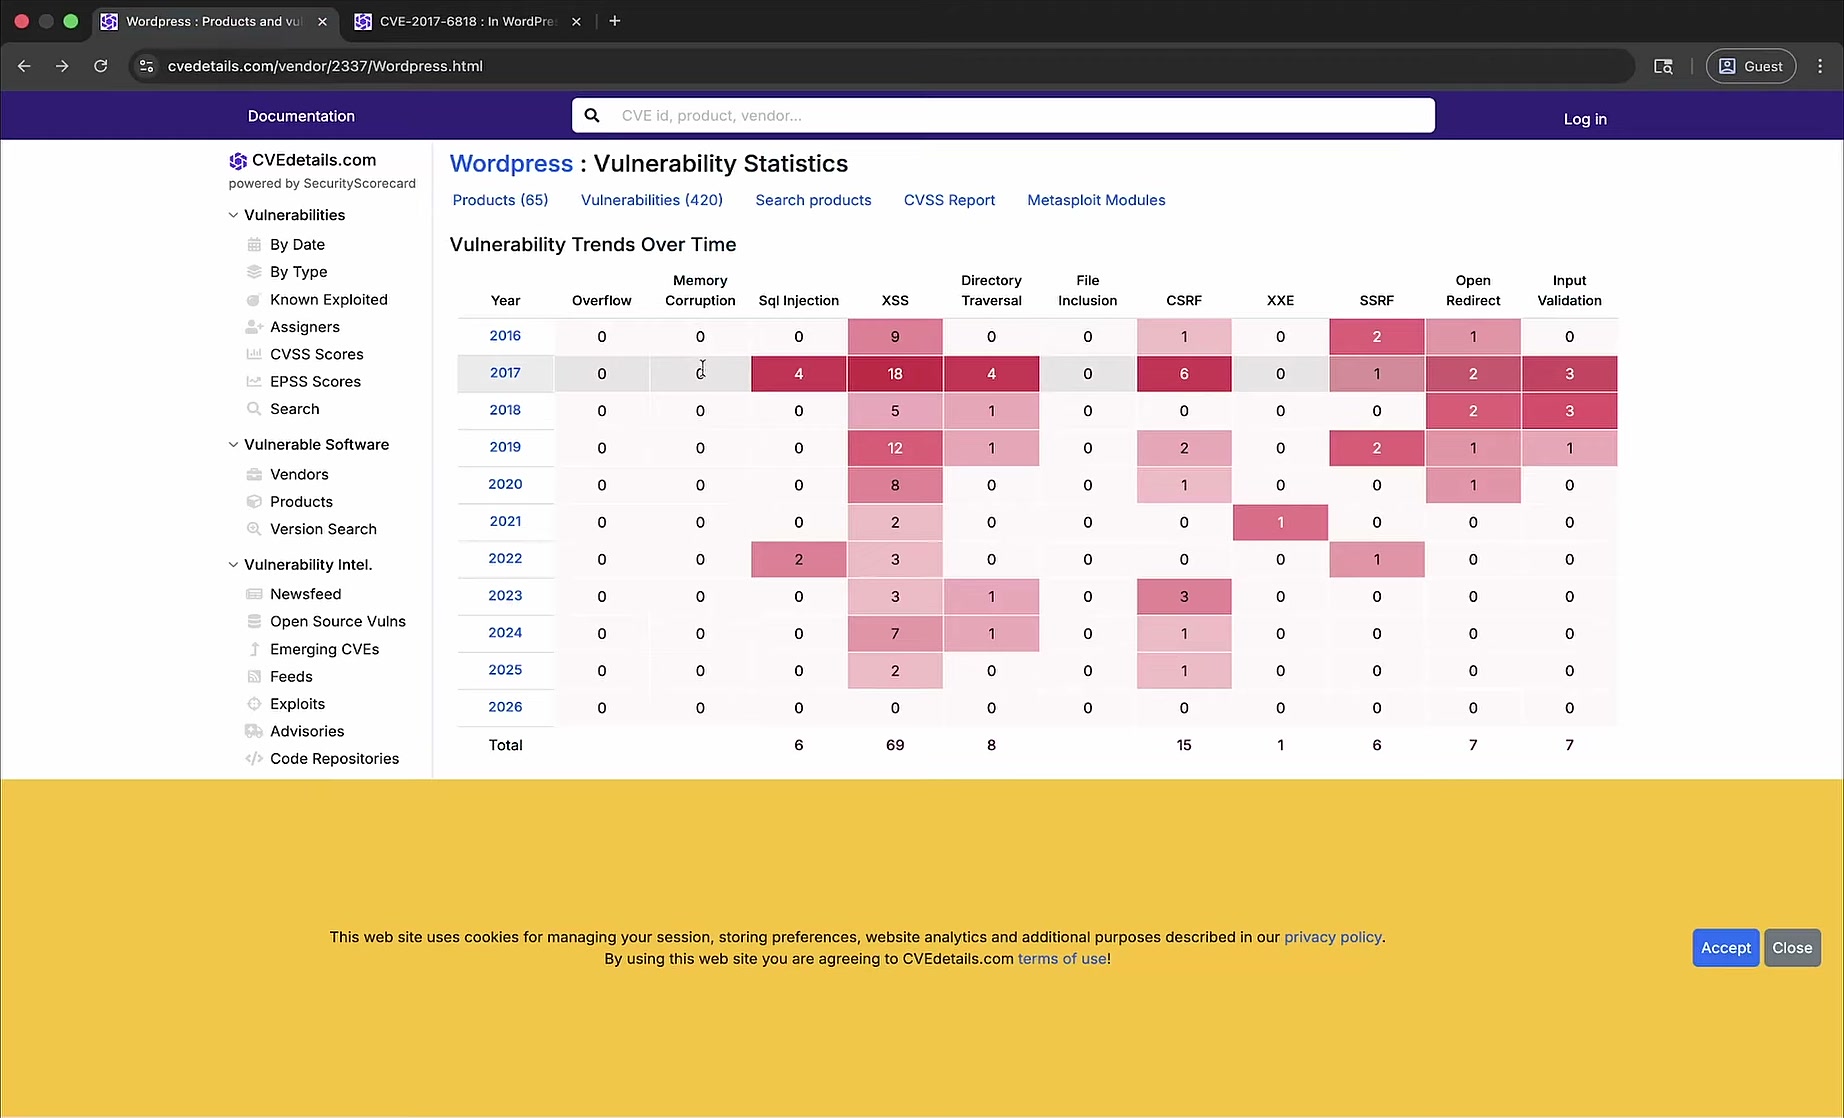Go back with browser back arrow
This screenshot has height=1118, width=1844.
click(x=24, y=66)
